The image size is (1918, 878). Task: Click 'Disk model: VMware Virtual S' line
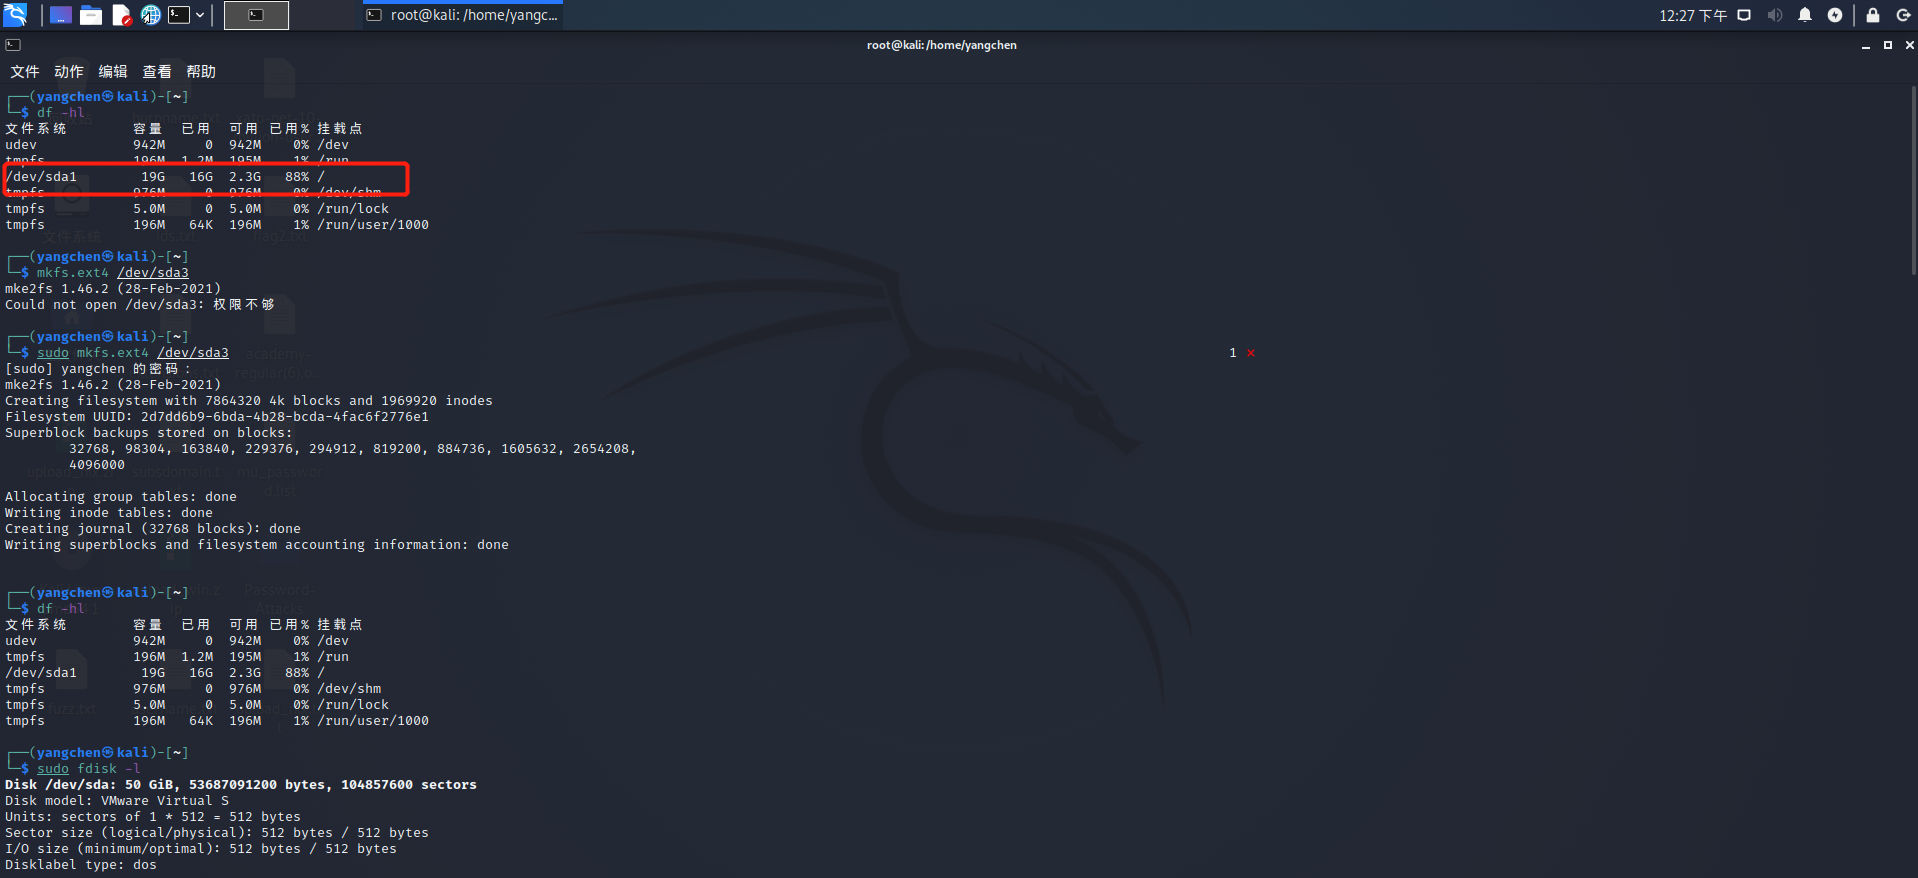117,801
